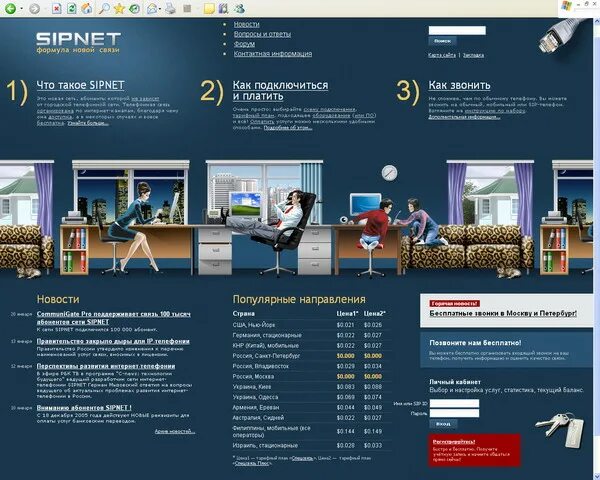Stop the page loading with the red X icon
Screen dimensions: 600x480
pos(57,8)
